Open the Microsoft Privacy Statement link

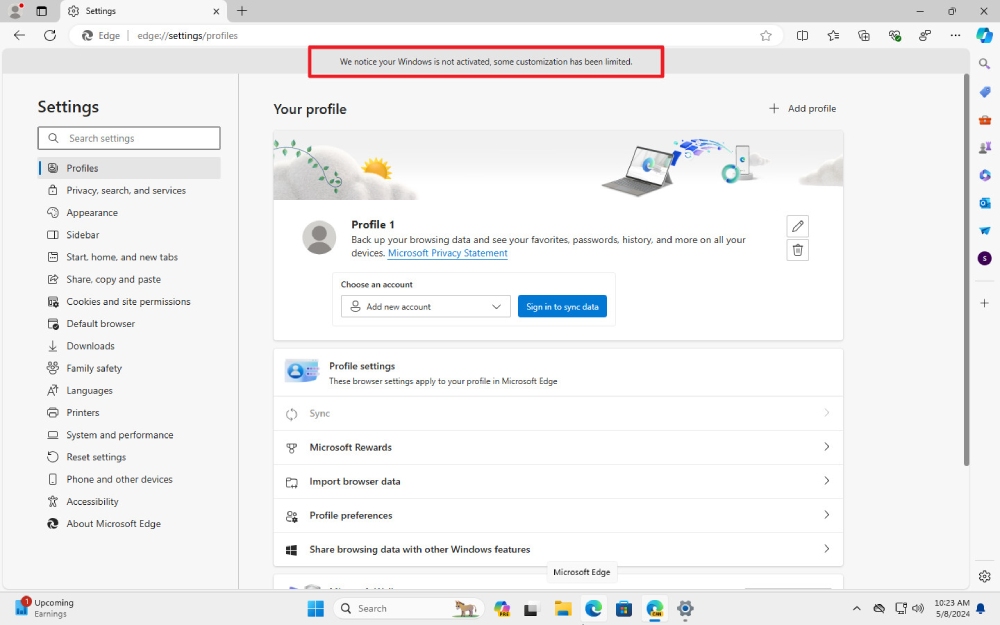(x=447, y=254)
